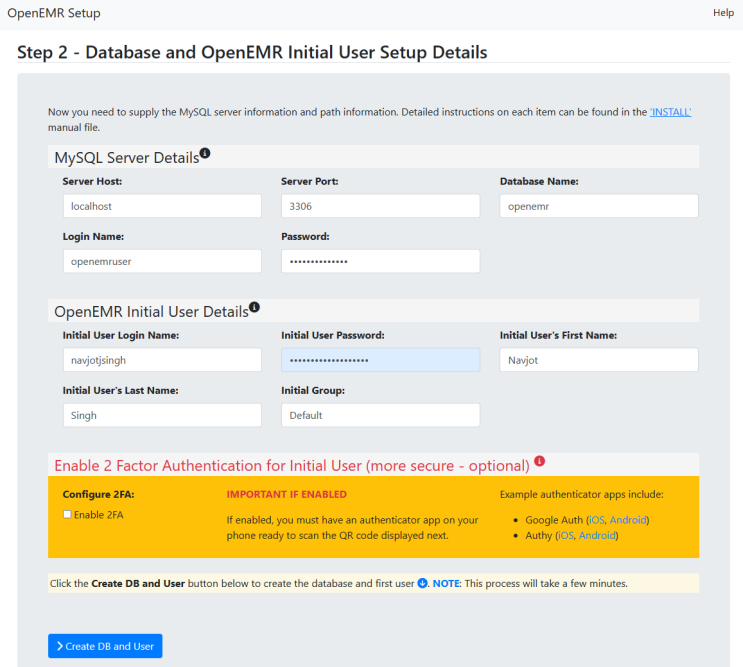Open the 'INSTALL' manual link
This screenshot has width=743, height=667.
[671, 112]
